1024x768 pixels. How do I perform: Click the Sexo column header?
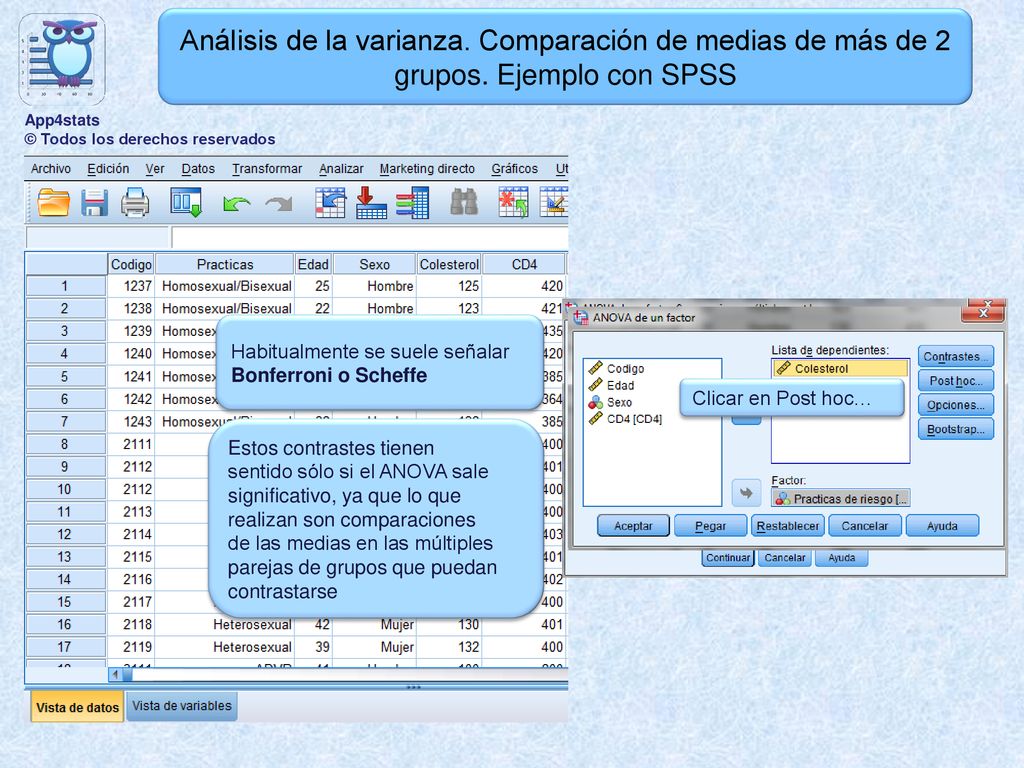(374, 264)
